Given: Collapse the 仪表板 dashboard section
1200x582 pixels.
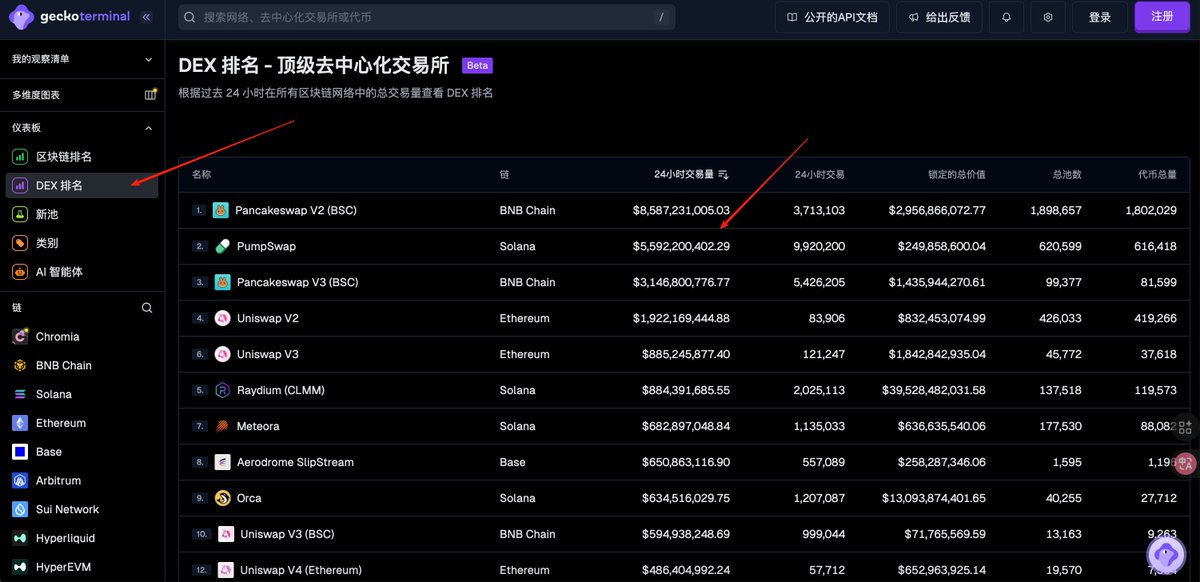Looking at the screenshot, I should coord(148,128).
